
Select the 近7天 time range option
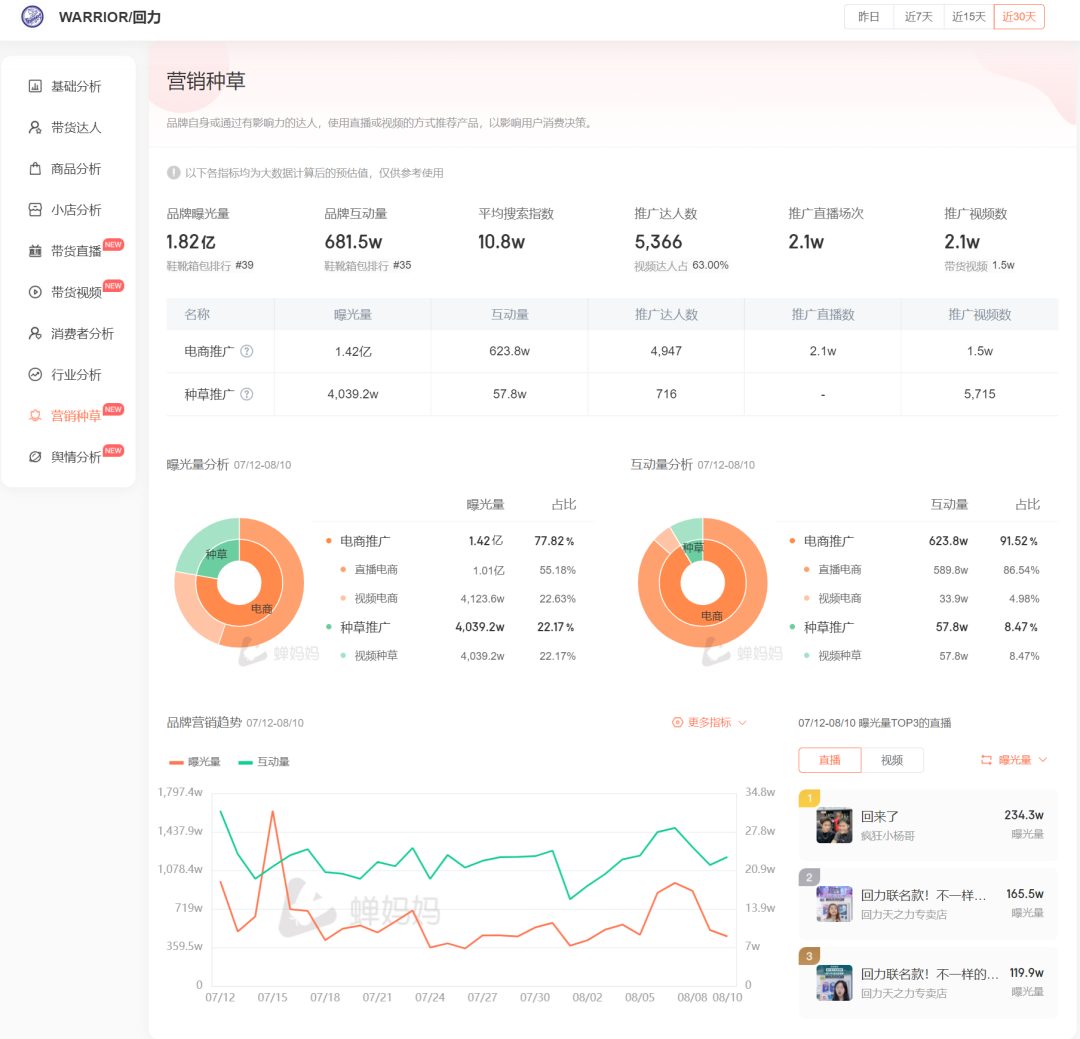(918, 17)
